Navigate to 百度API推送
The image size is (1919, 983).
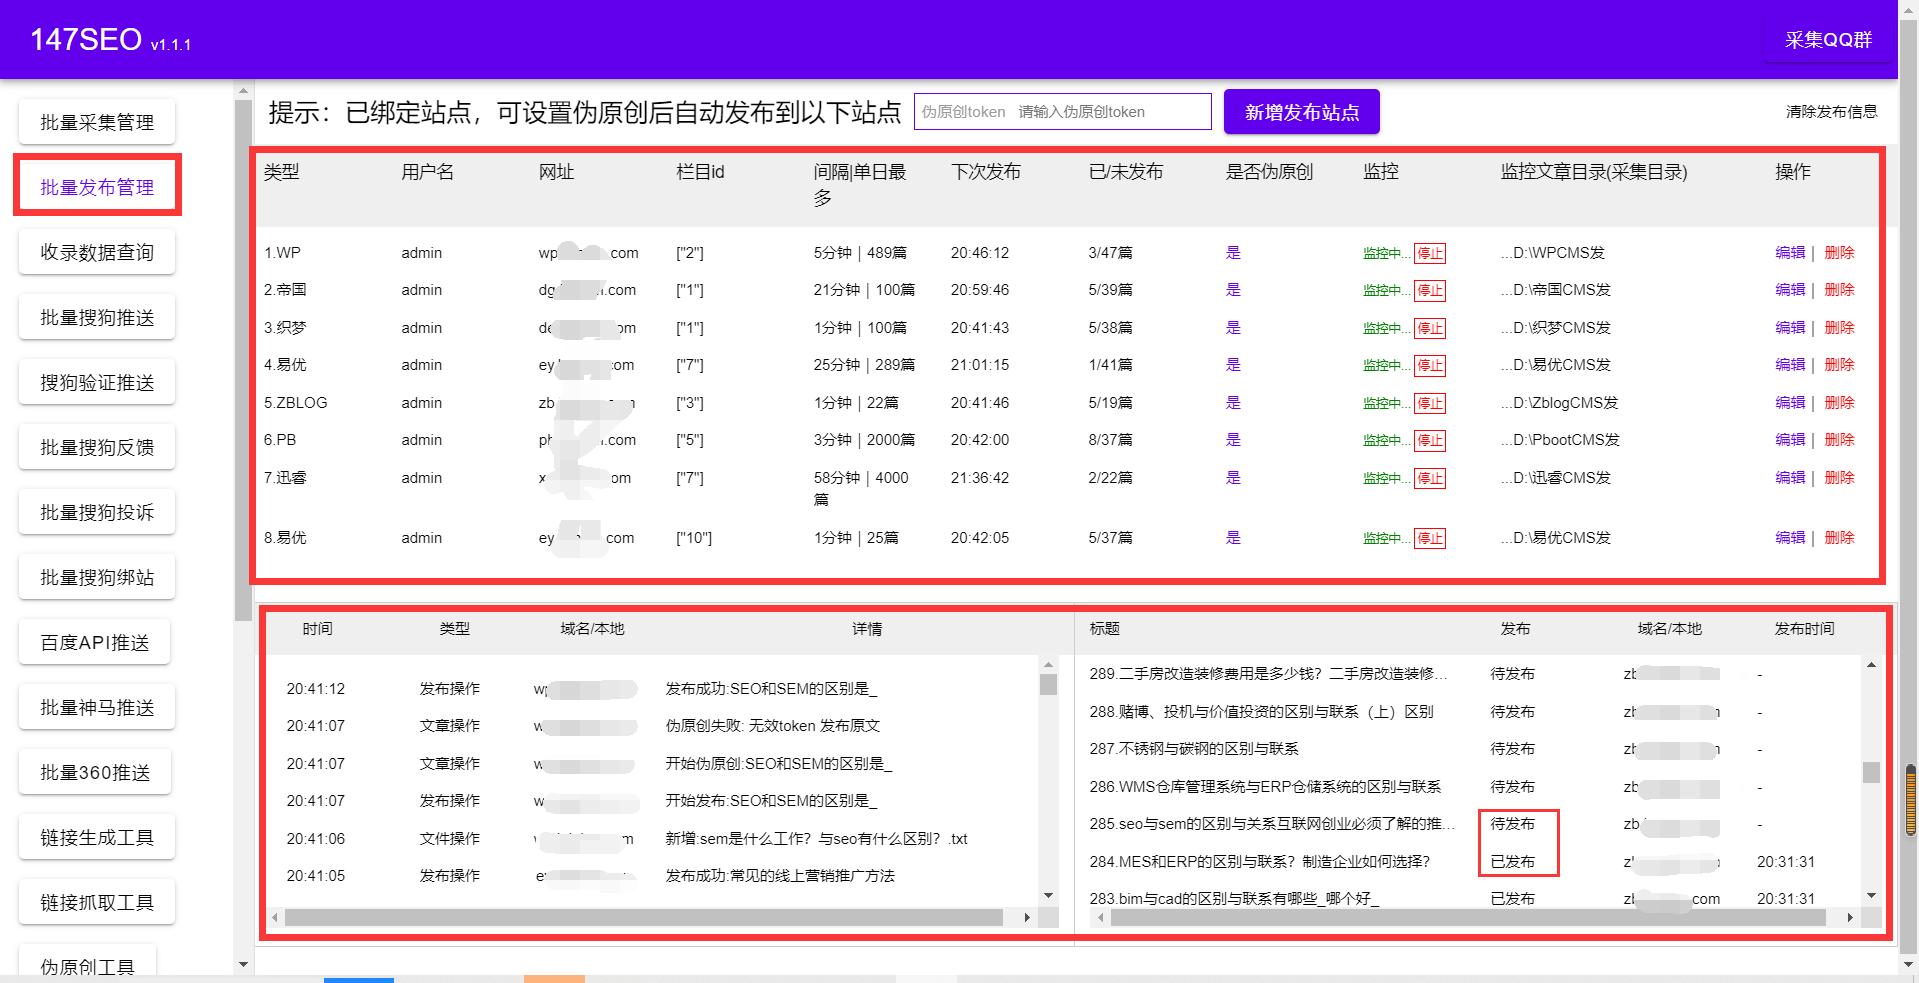(x=96, y=641)
